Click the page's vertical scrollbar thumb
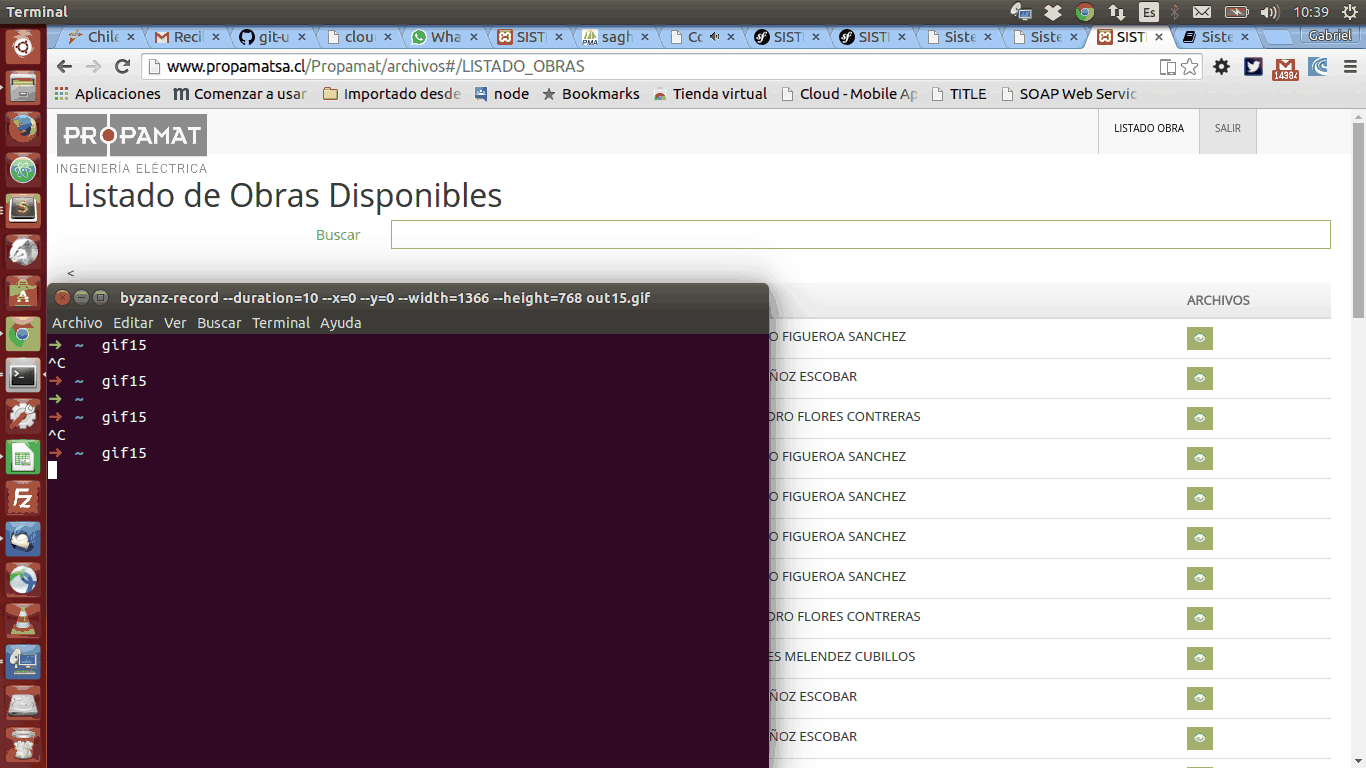Image resolution: width=1366 pixels, height=768 pixels. (x=1358, y=220)
